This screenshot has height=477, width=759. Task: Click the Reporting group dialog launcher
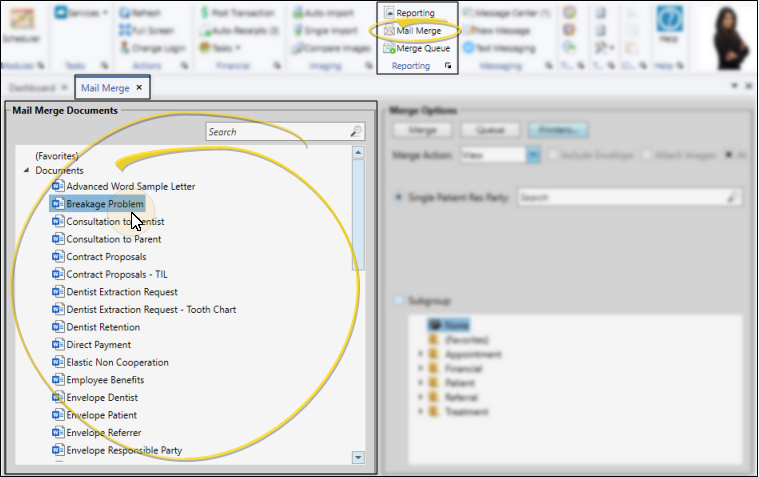coord(448,66)
